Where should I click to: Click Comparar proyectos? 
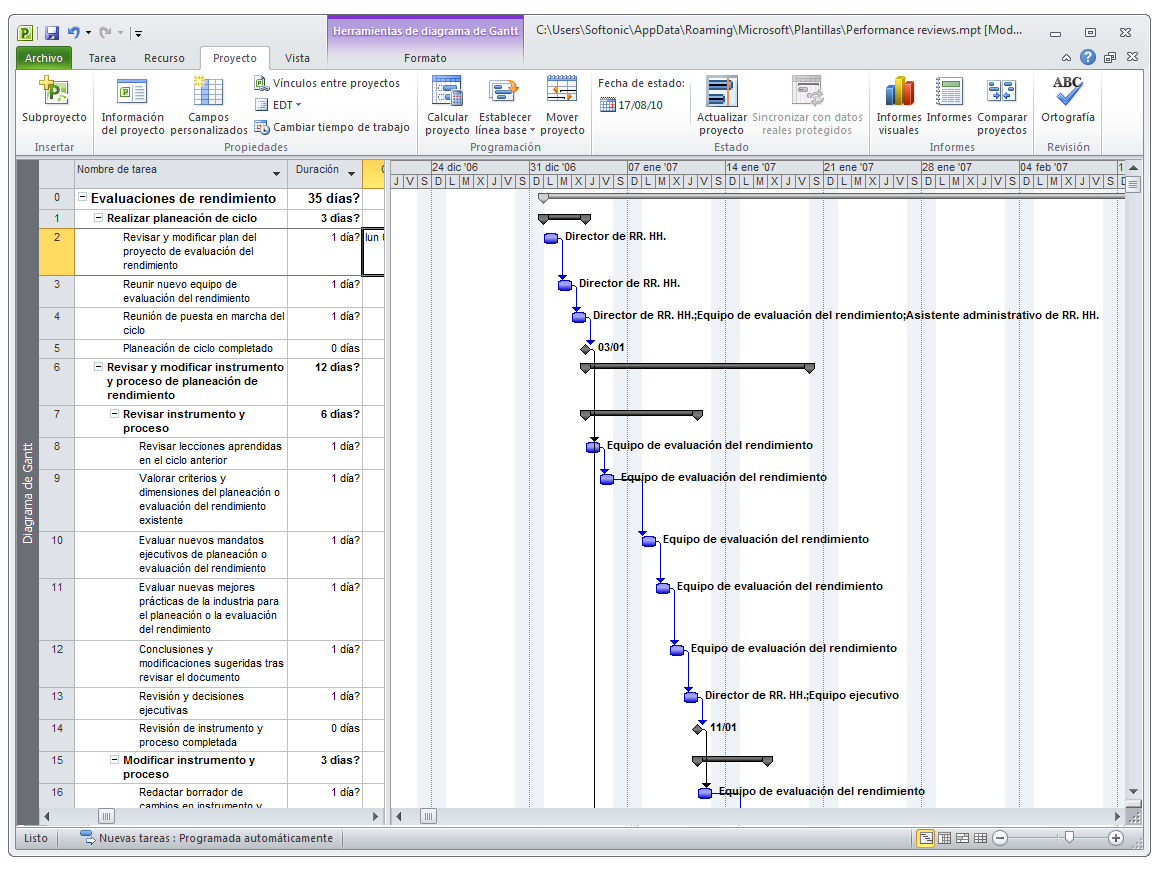point(1002,106)
